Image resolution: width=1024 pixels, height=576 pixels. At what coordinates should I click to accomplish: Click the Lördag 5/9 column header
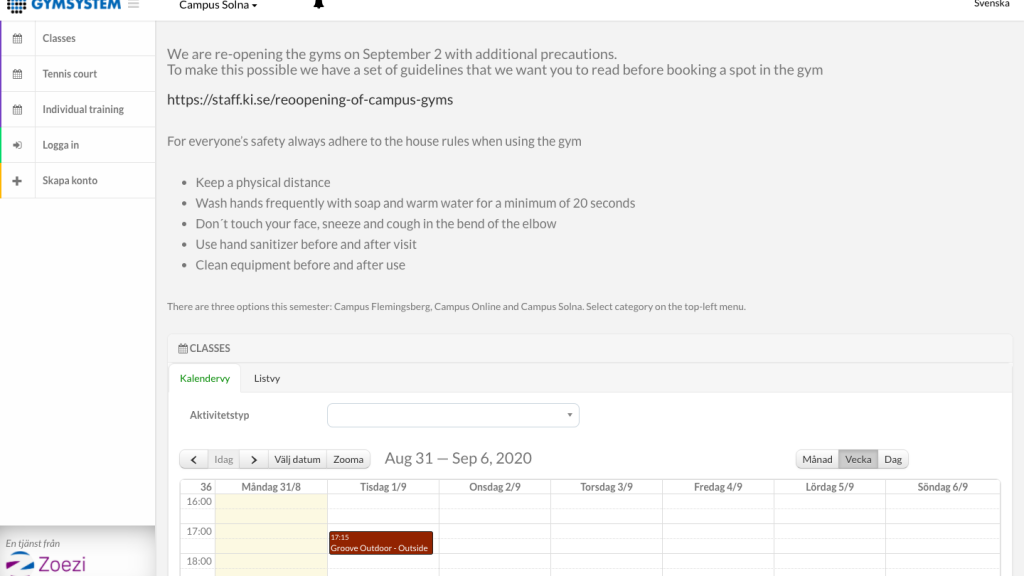click(830, 487)
